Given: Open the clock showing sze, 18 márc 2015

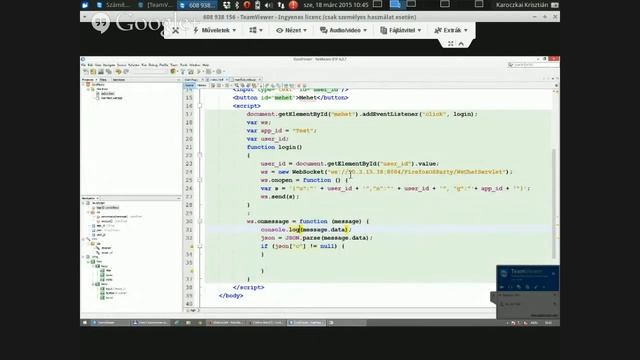Looking at the screenshot, I should (336, 5).
